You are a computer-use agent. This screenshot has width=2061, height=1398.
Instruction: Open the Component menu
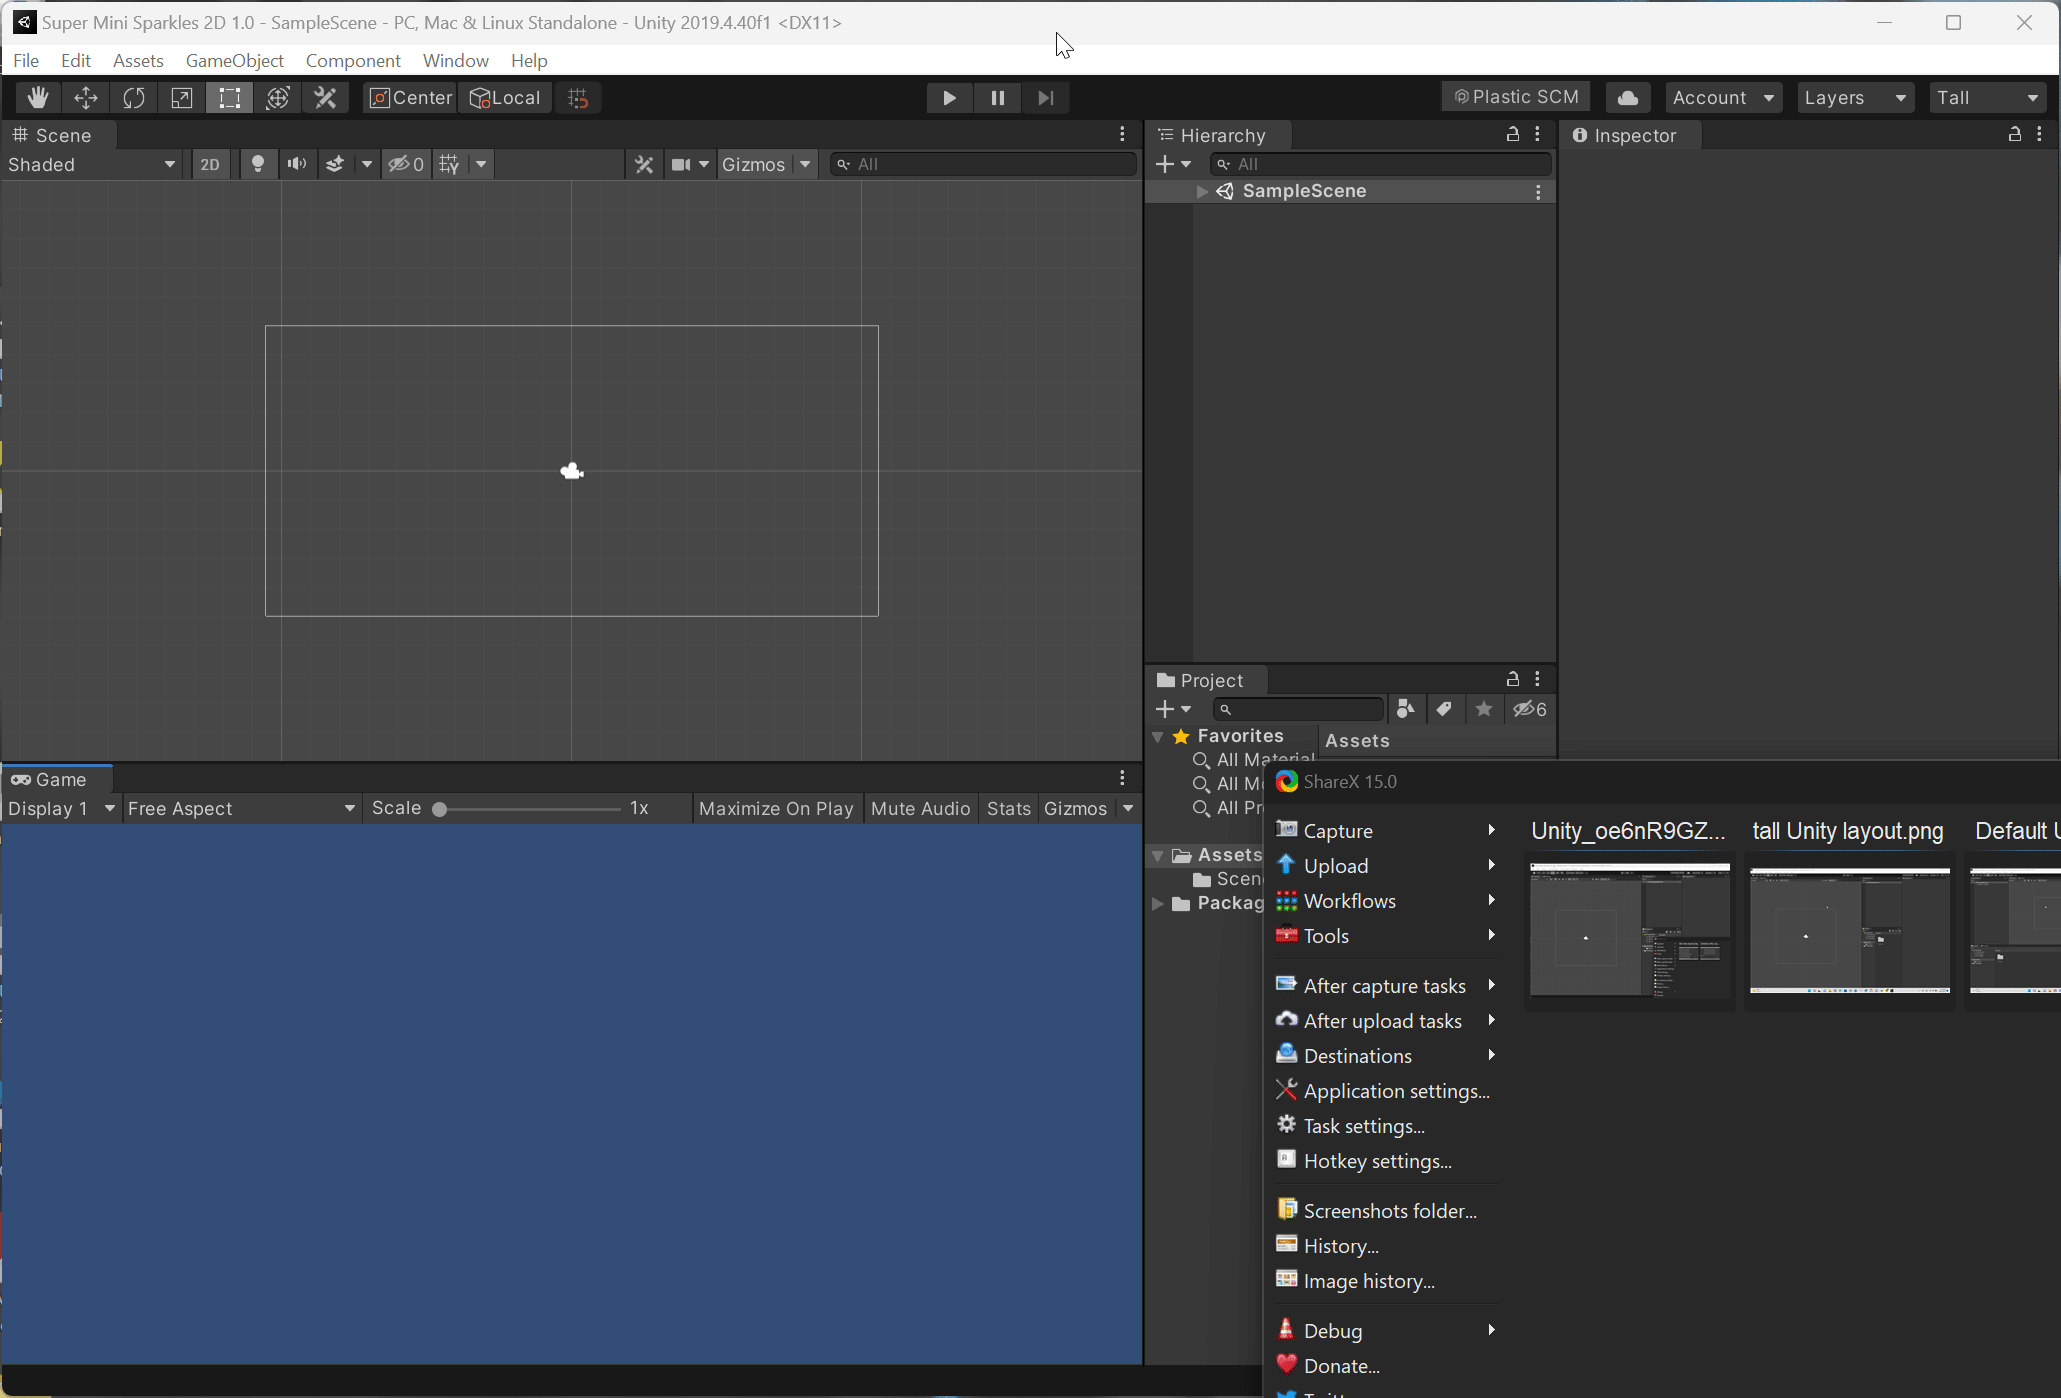[x=353, y=60]
